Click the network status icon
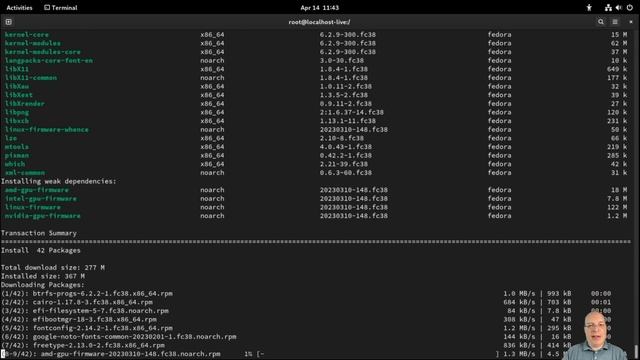 pos(608,8)
